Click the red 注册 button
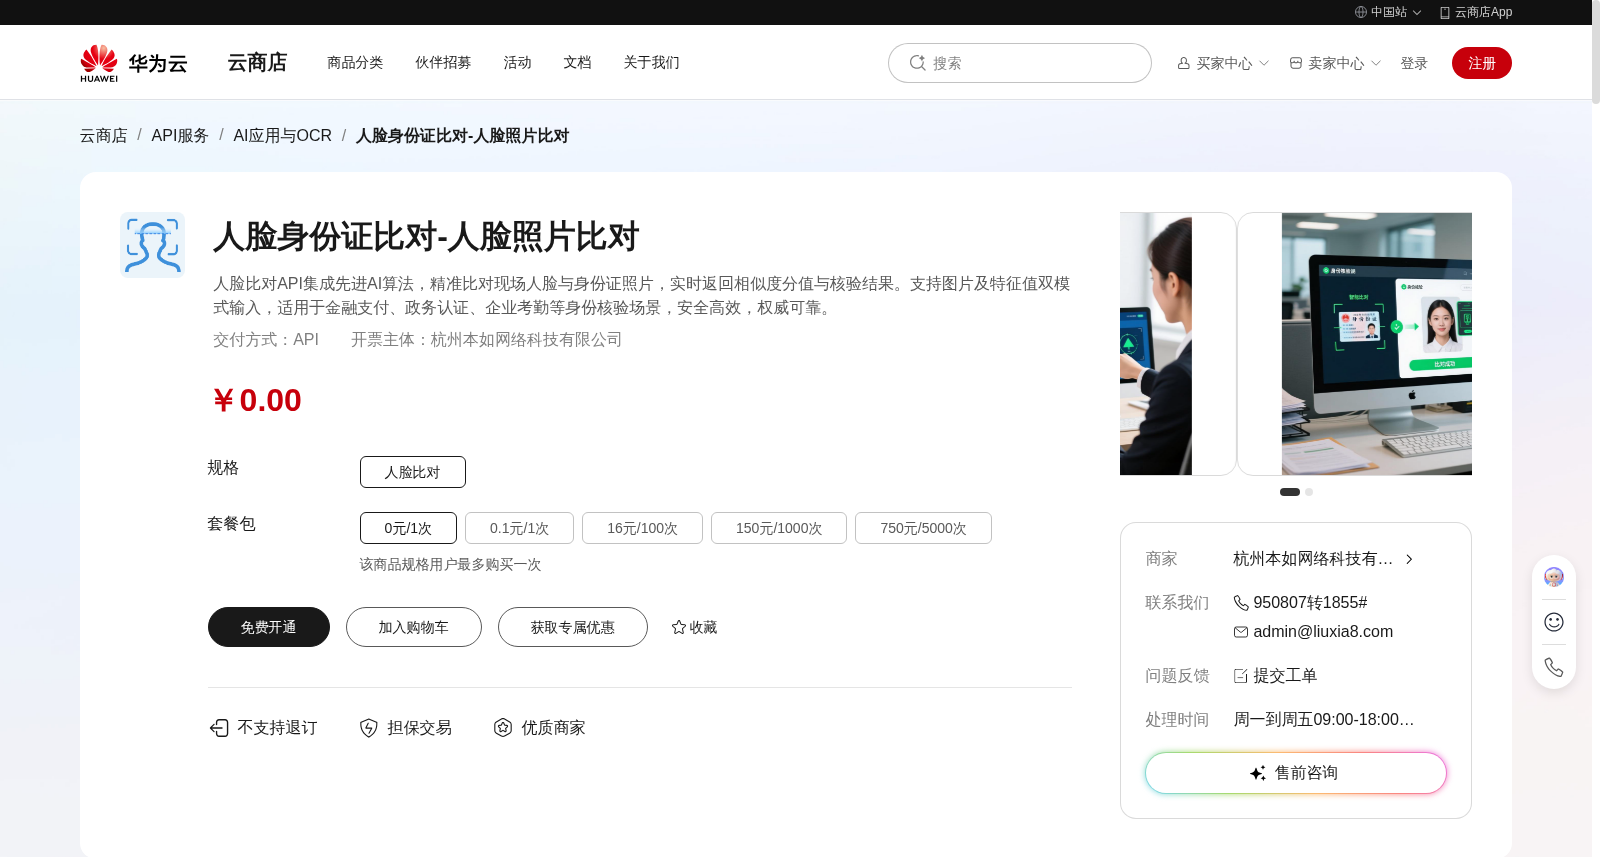This screenshot has width=1600, height=857. point(1482,63)
